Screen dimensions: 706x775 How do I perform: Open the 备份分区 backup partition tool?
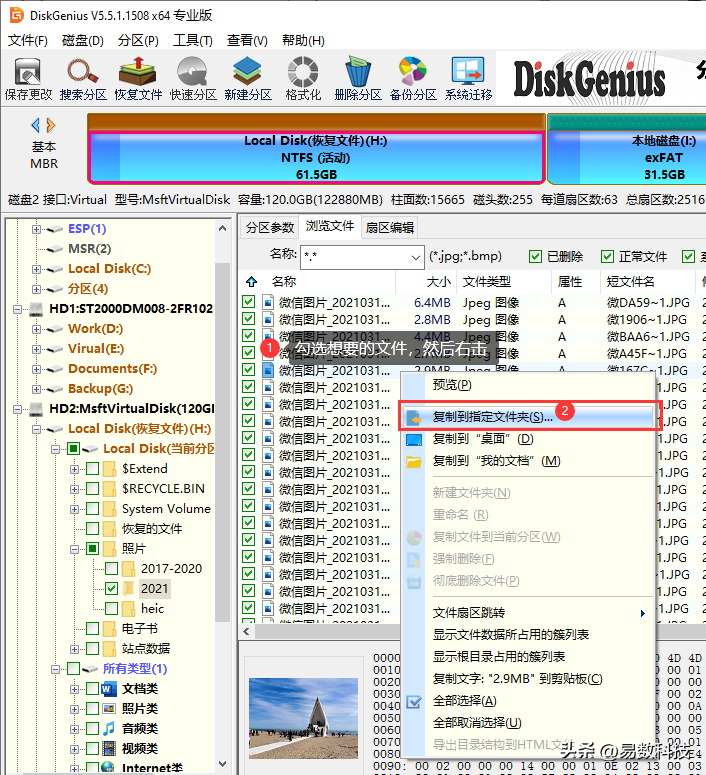coord(413,72)
